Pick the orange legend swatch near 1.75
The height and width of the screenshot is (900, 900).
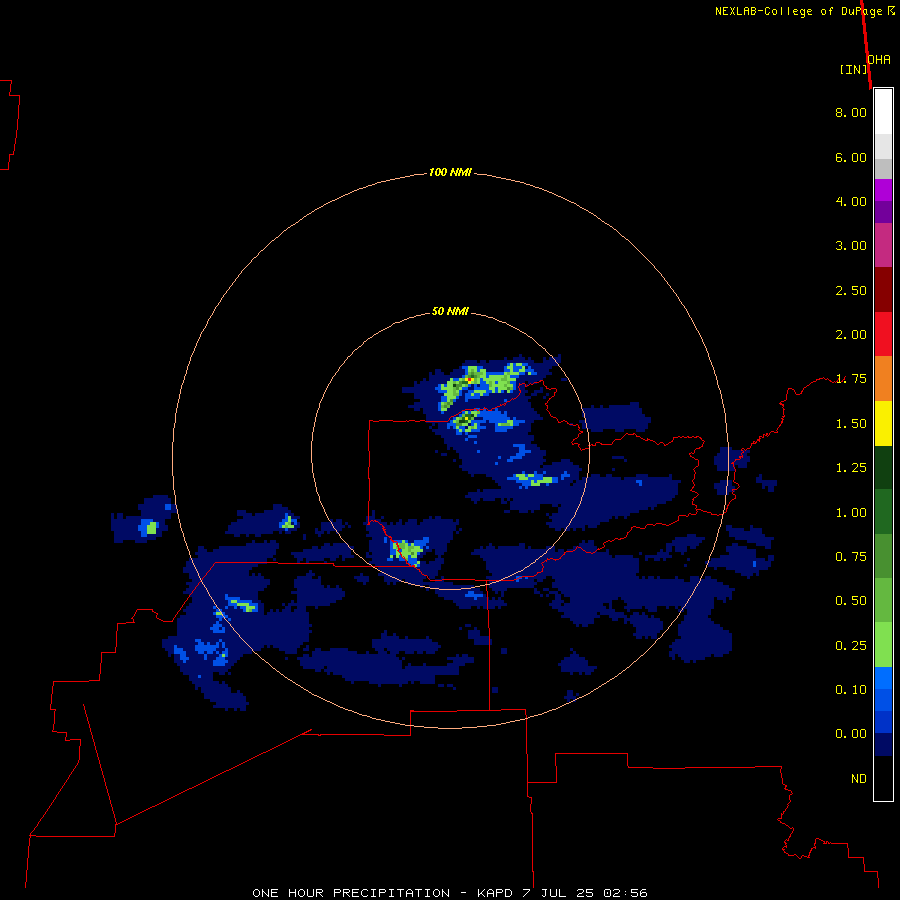click(x=883, y=379)
